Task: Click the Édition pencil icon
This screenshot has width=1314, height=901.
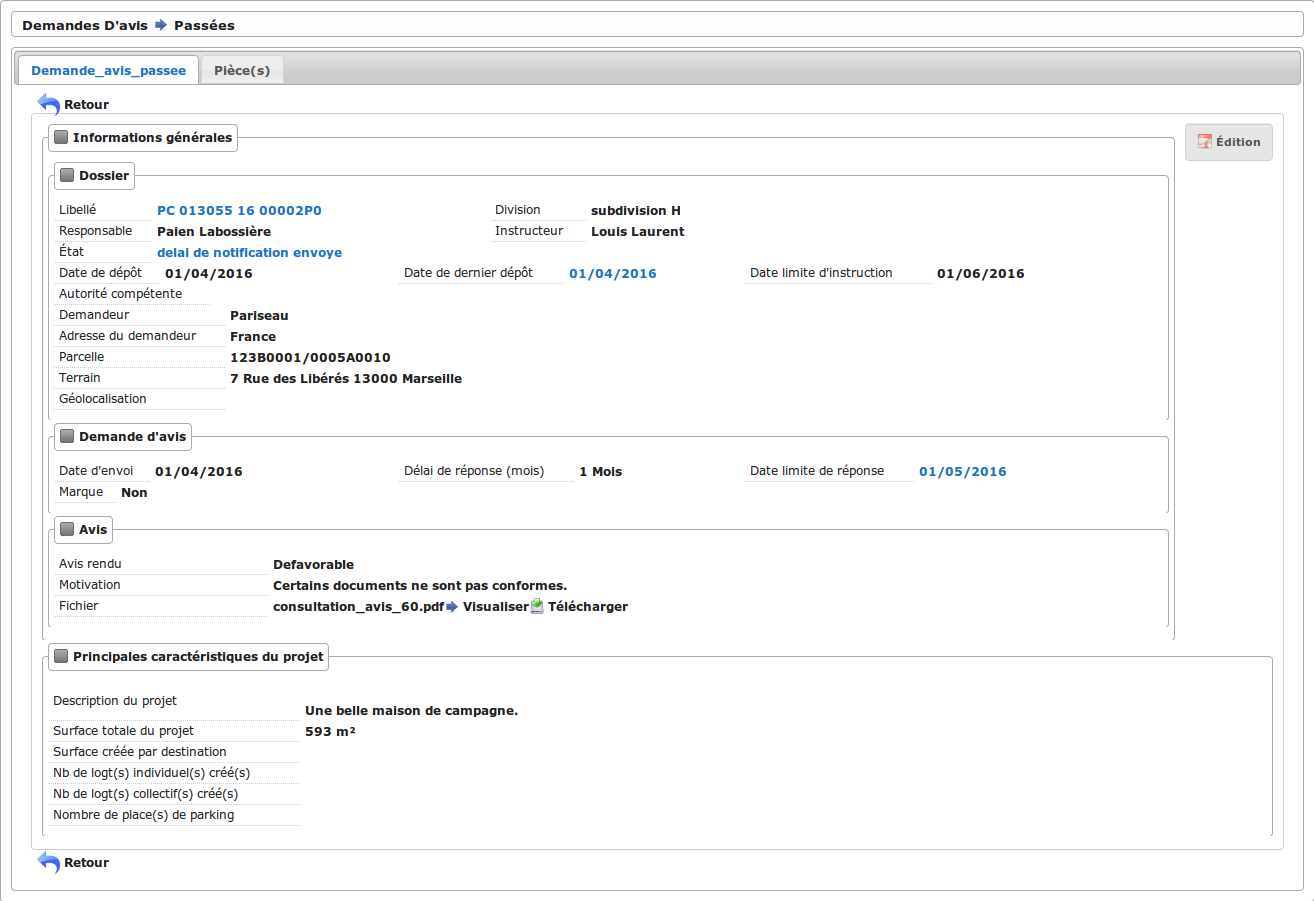Action: [x=1204, y=142]
